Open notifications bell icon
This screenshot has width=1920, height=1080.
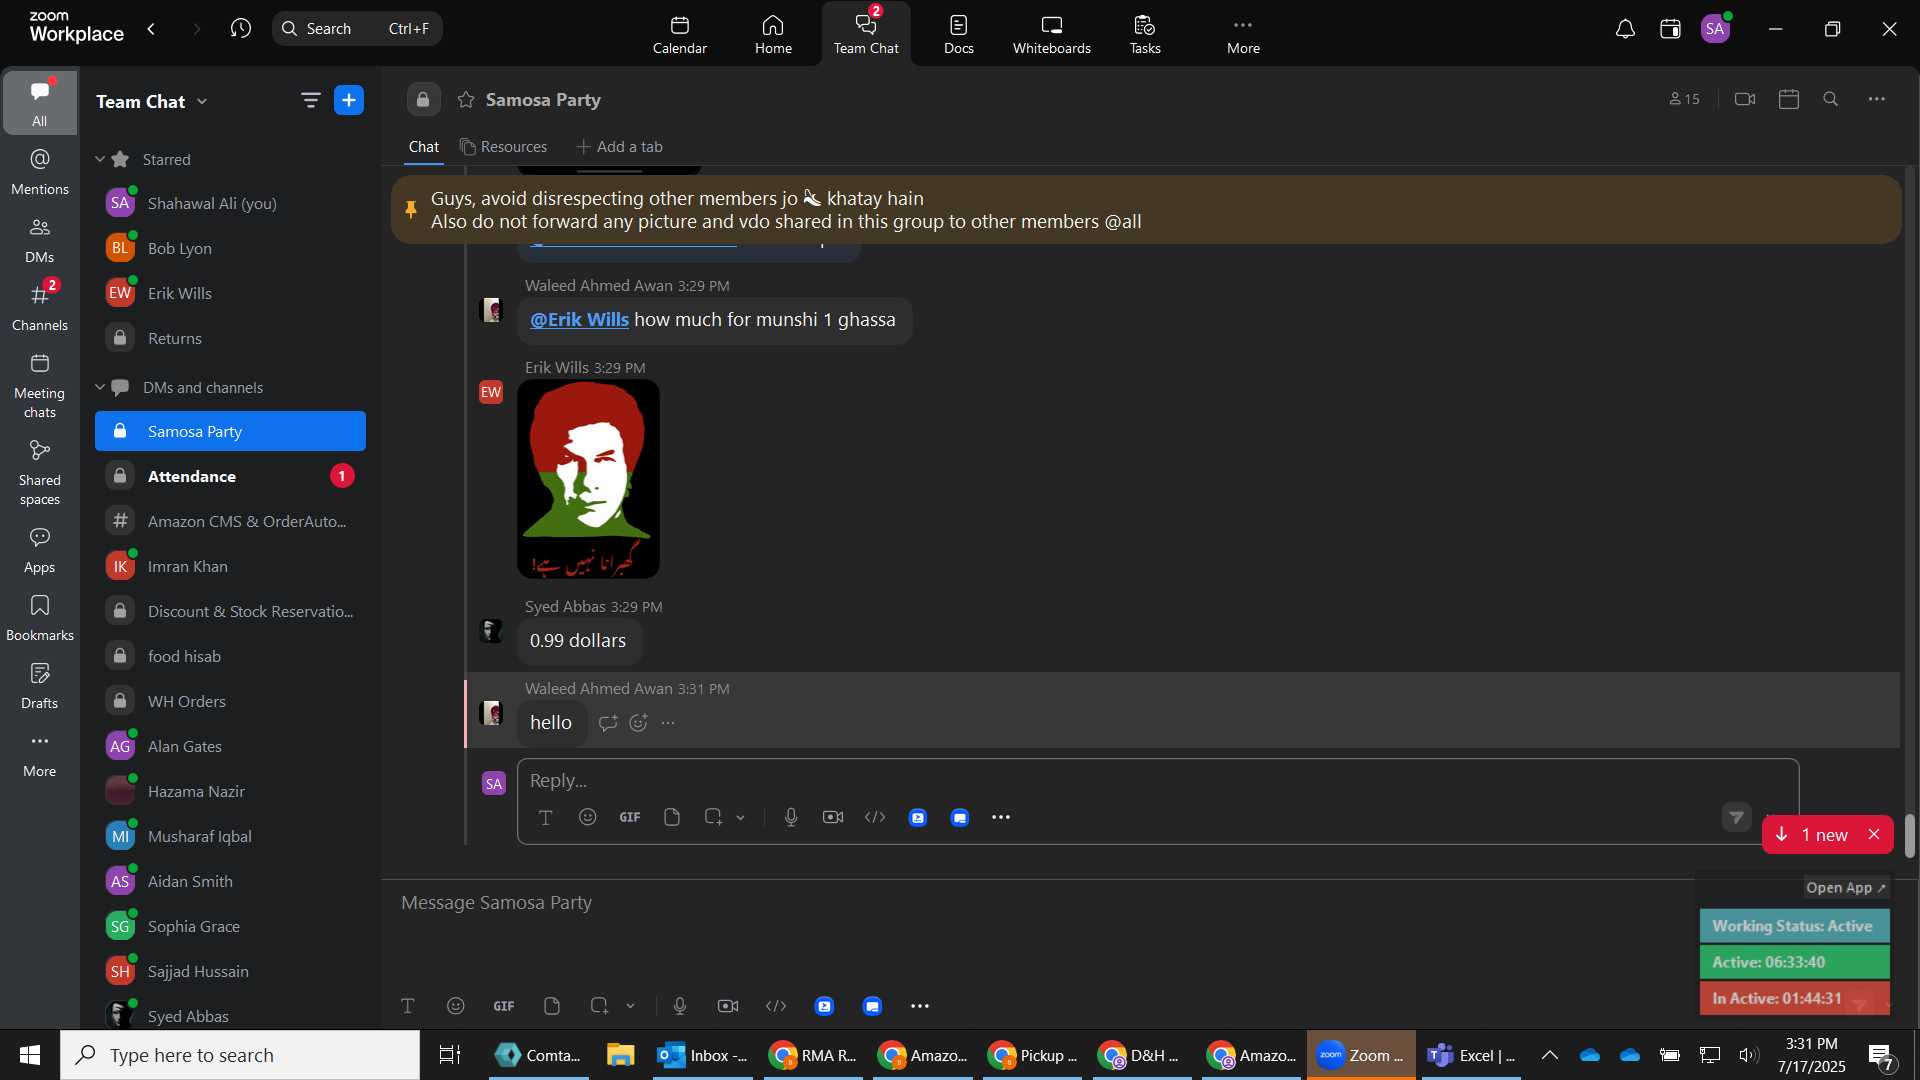(x=1625, y=29)
